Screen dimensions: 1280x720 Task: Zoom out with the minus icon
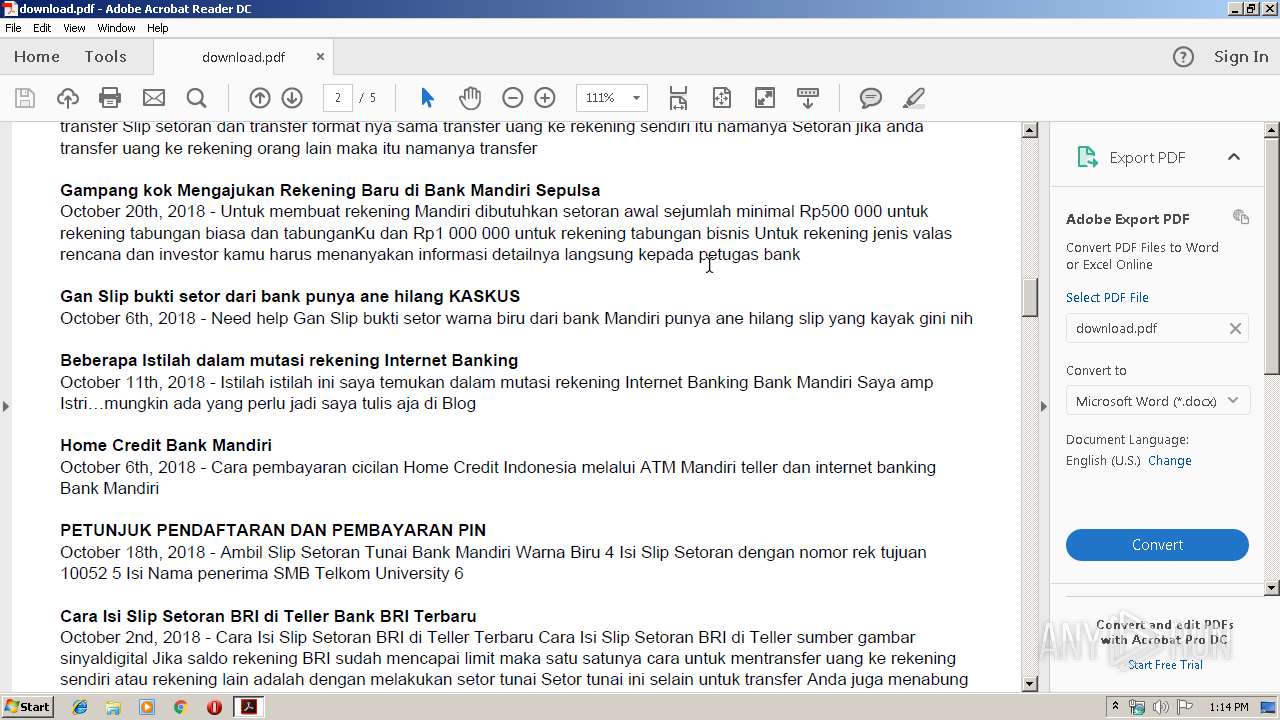512,97
